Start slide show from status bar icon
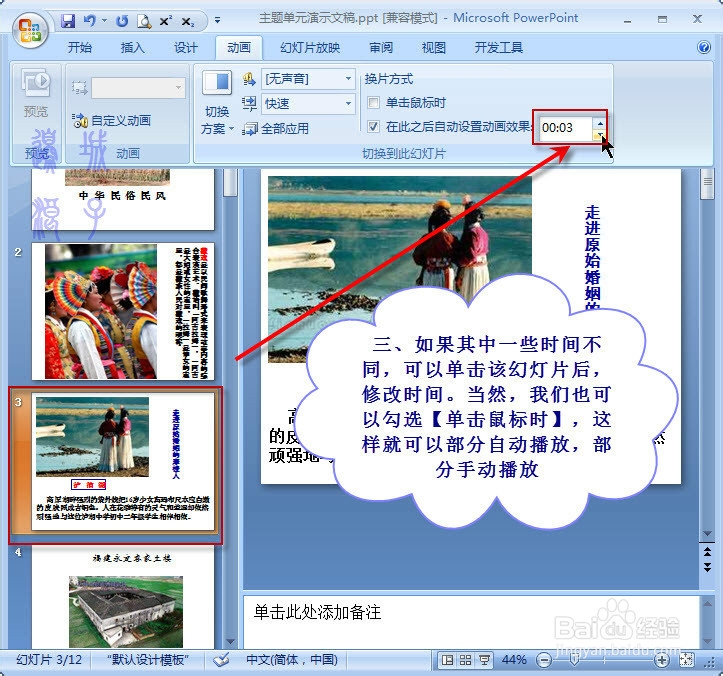The width and height of the screenshot is (723, 676). tap(484, 660)
